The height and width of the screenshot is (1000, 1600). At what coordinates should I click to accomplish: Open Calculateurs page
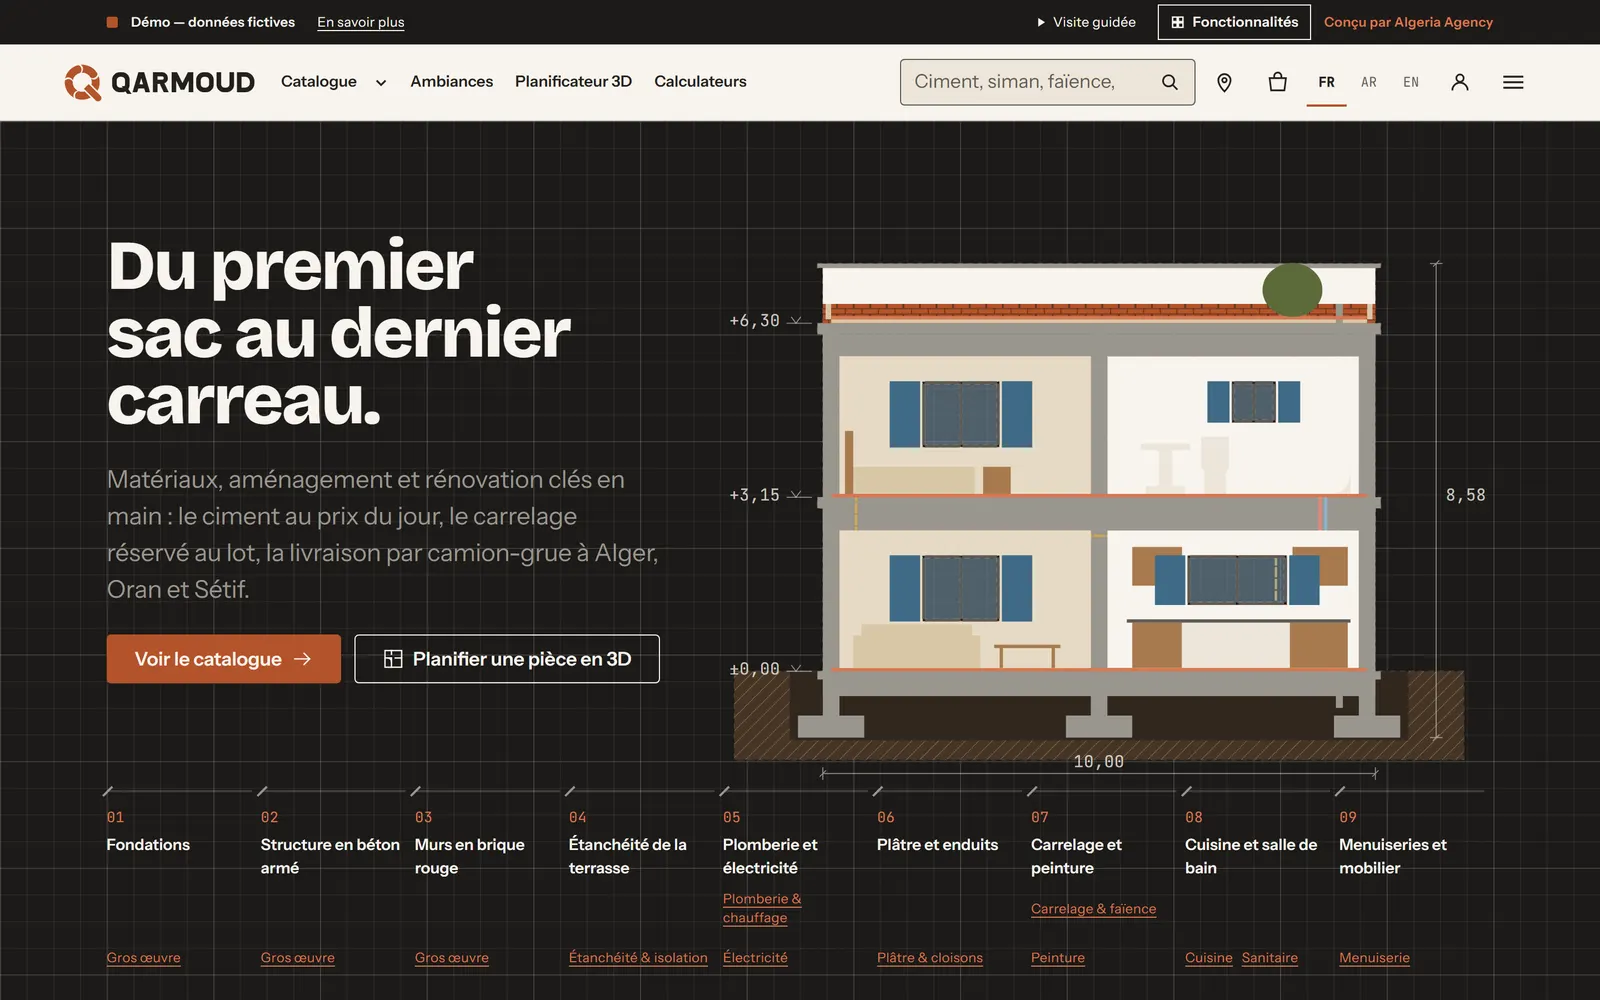[x=700, y=82]
